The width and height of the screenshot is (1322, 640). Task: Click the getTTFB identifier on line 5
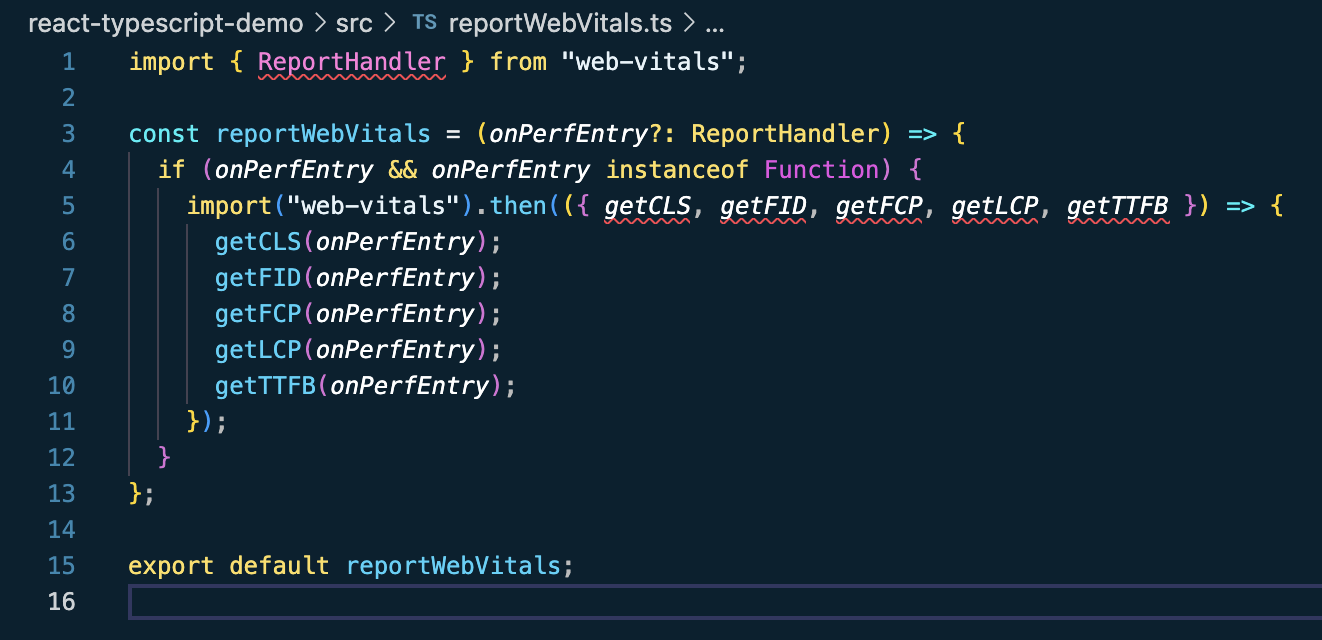(1117, 205)
